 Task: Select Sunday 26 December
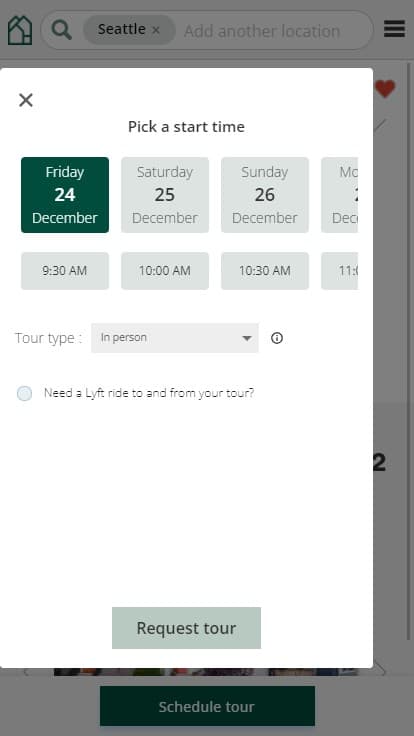click(265, 195)
